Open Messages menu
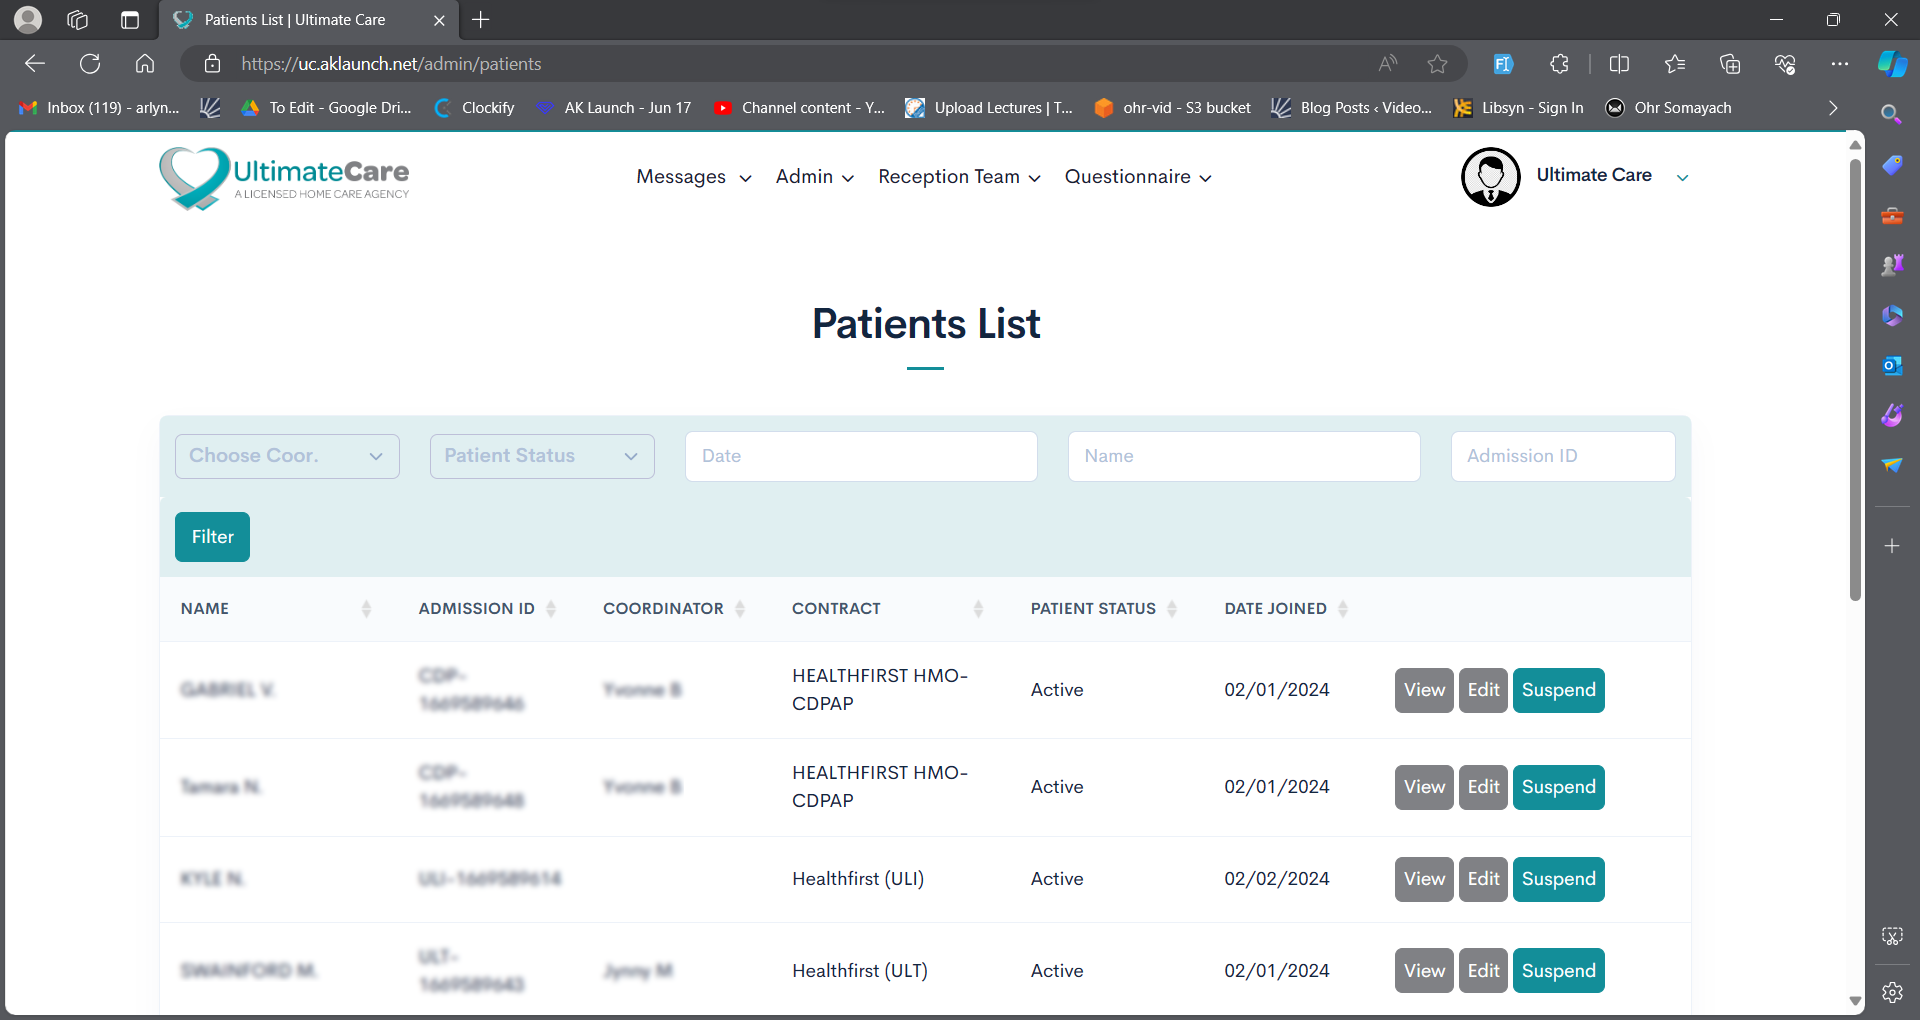The image size is (1920, 1020). pos(693,177)
